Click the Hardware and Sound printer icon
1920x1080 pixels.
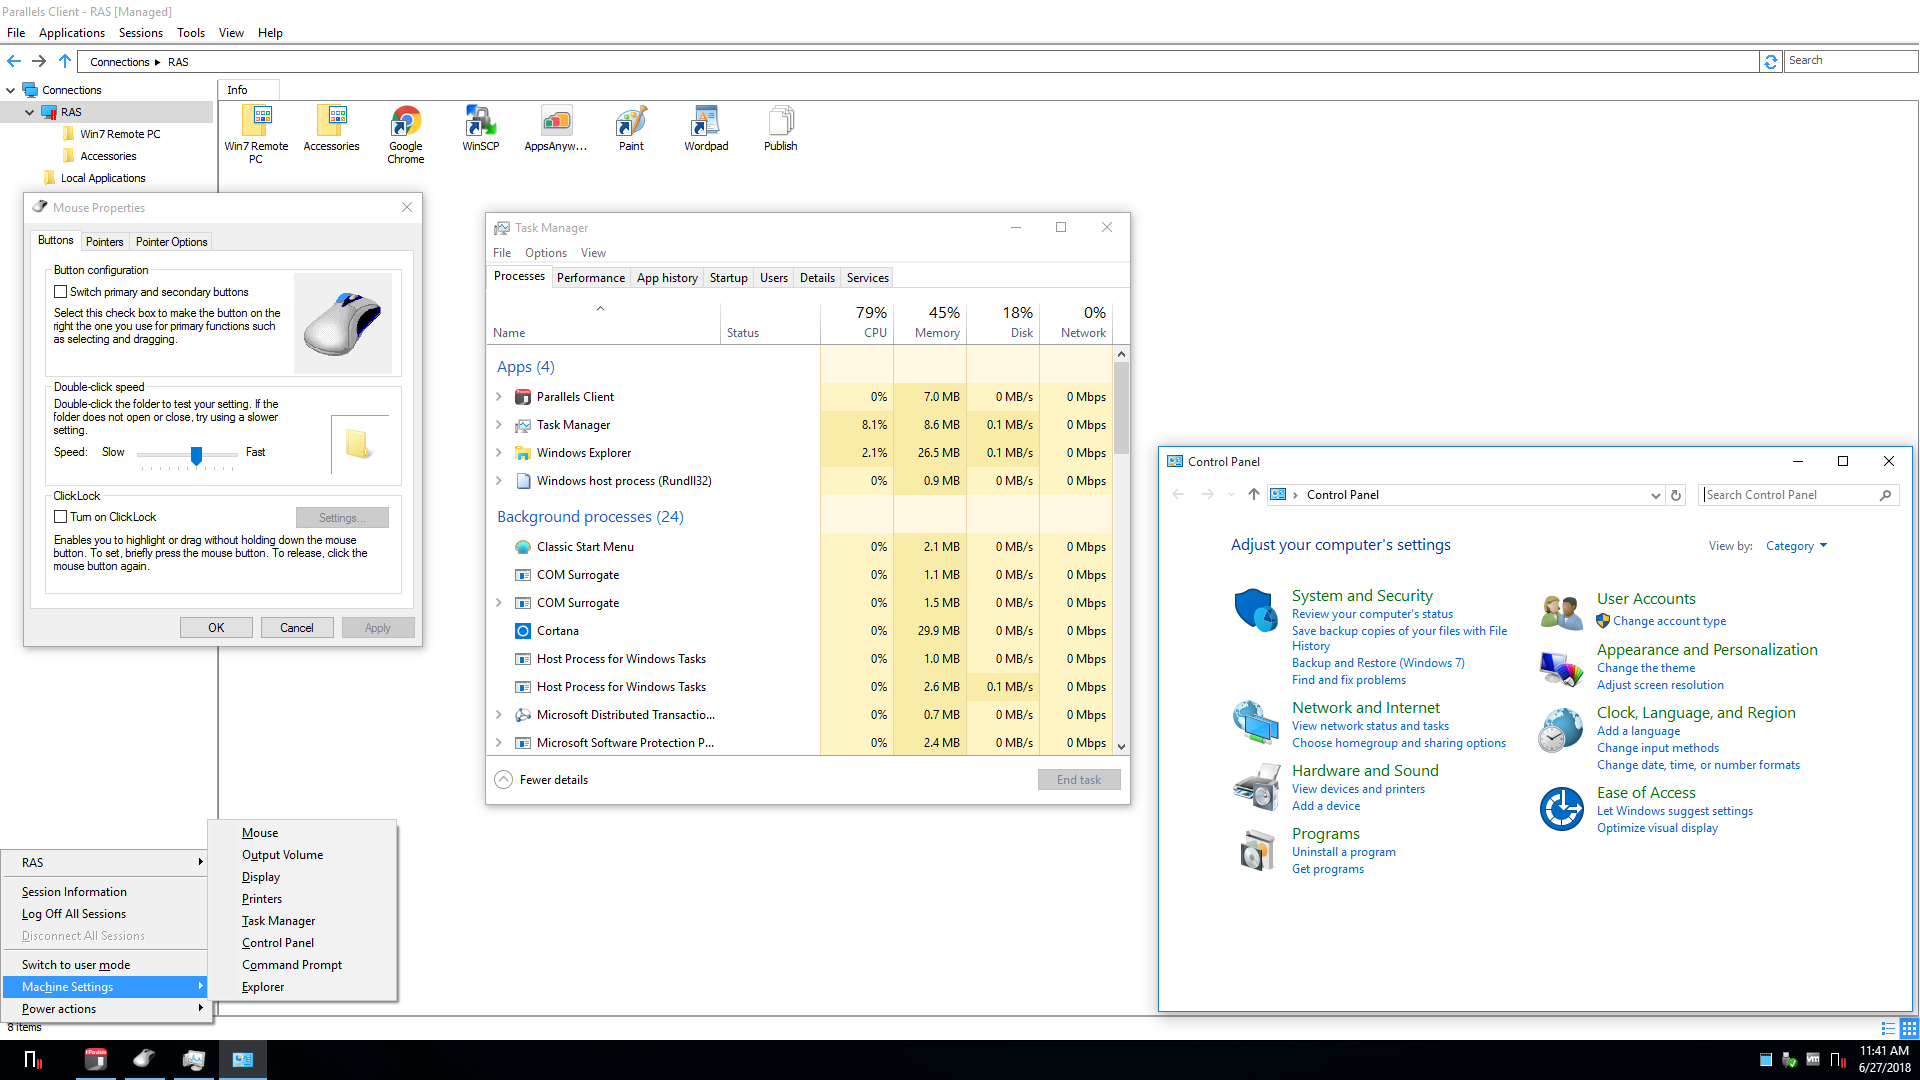tap(1255, 786)
